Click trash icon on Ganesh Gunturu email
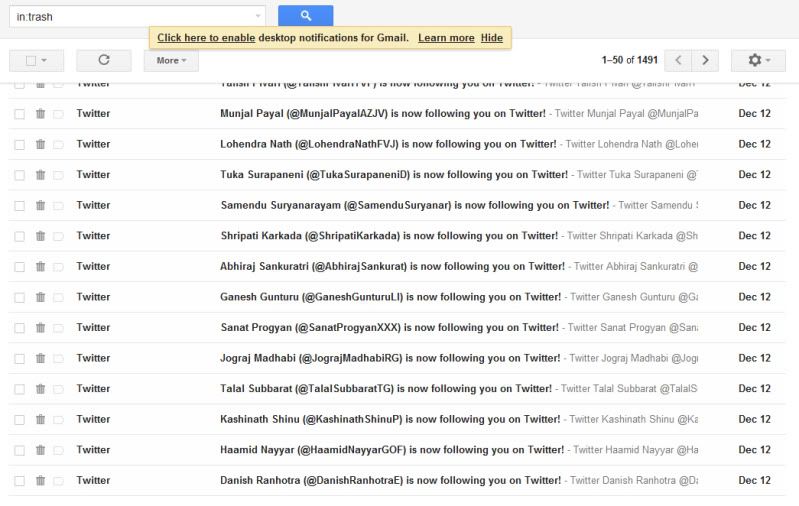799x506 pixels. click(x=41, y=297)
